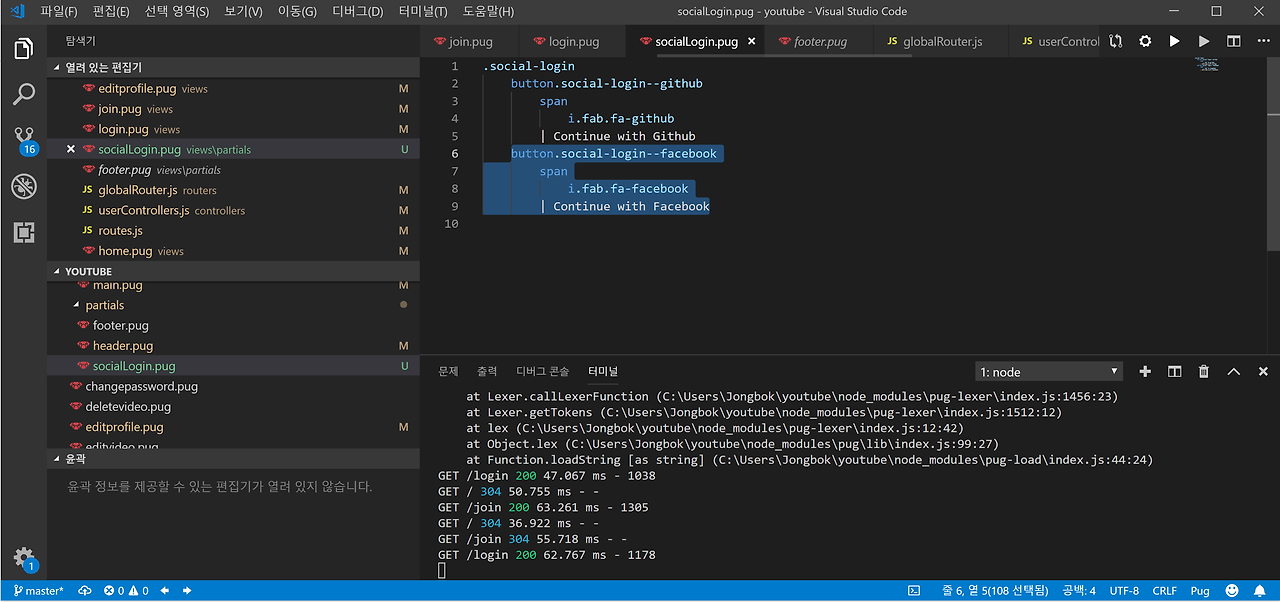The image size is (1280, 602).
Task: Open the Extensions view in activity bar
Action: (24, 232)
